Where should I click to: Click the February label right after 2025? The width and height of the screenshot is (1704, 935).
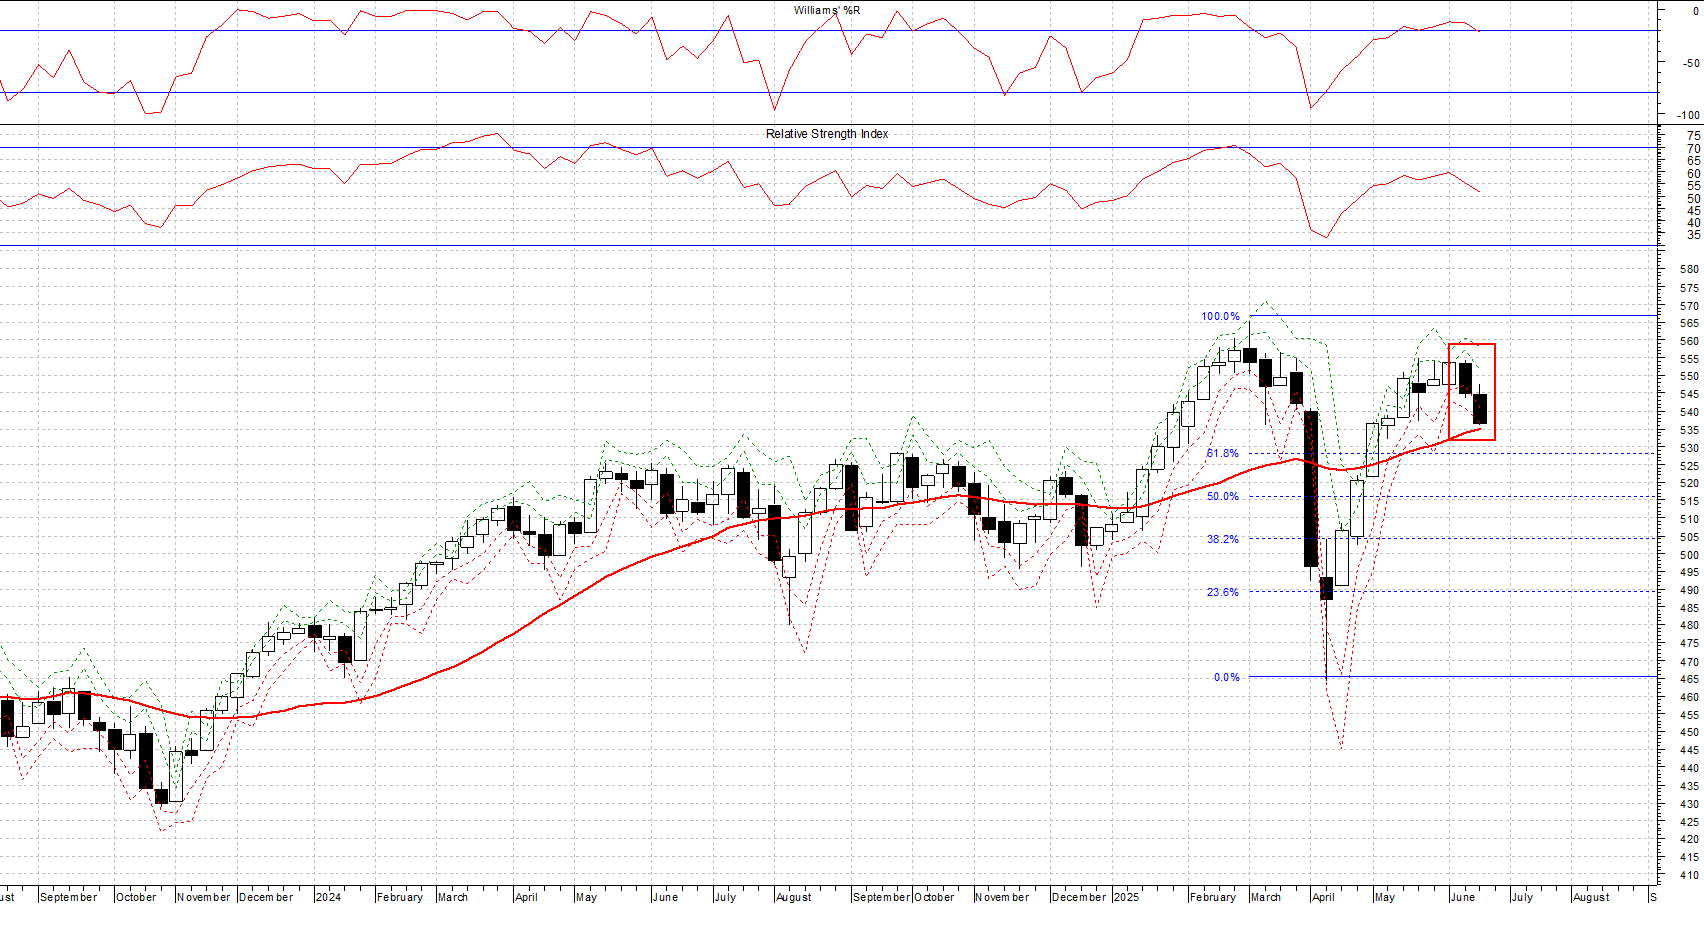point(1213,897)
